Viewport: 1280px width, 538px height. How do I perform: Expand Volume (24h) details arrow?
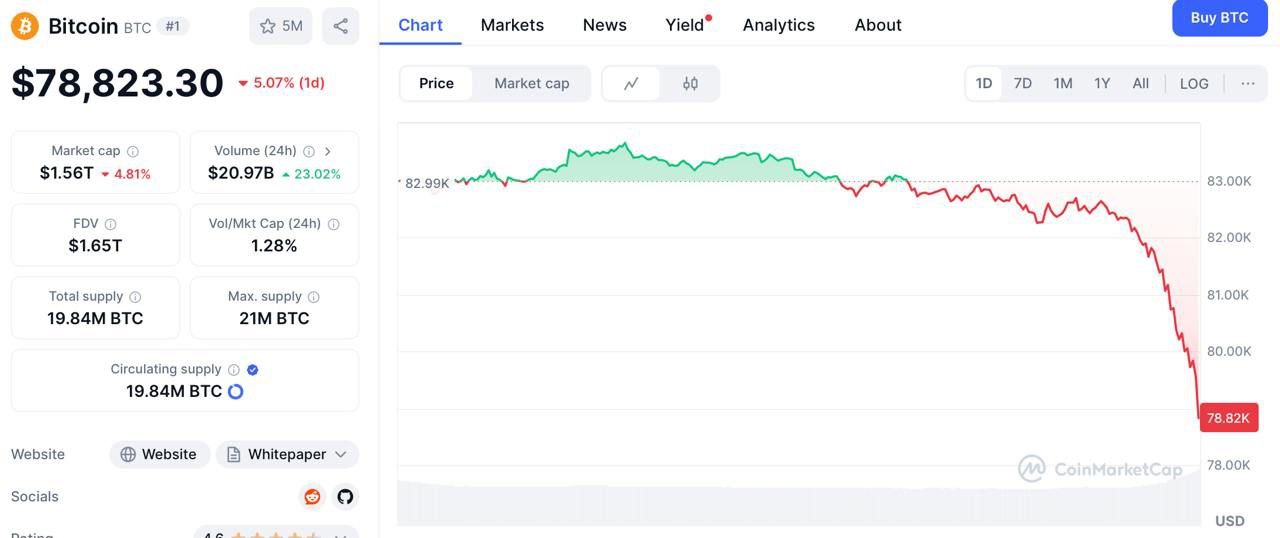pos(328,151)
